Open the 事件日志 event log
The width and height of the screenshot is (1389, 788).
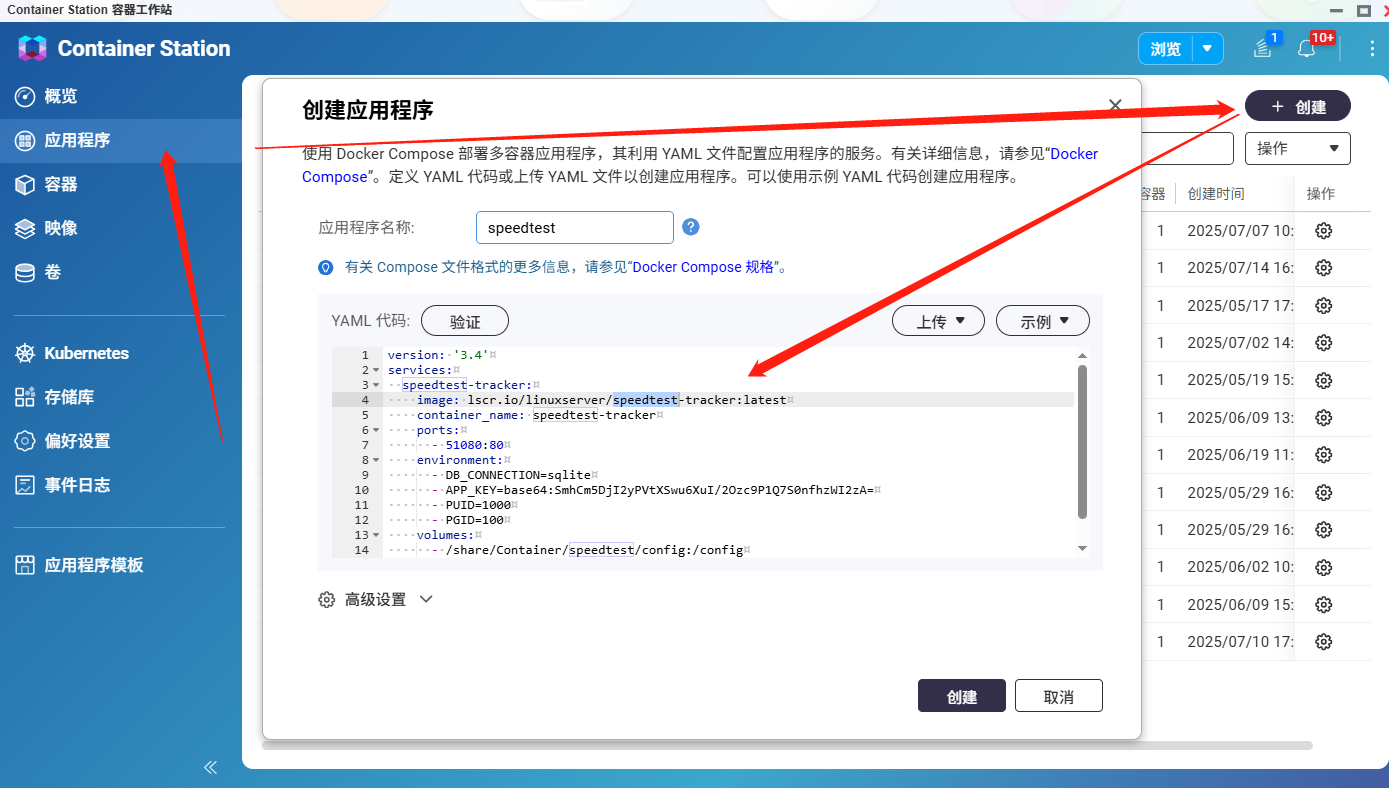click(x=77, y=485)
